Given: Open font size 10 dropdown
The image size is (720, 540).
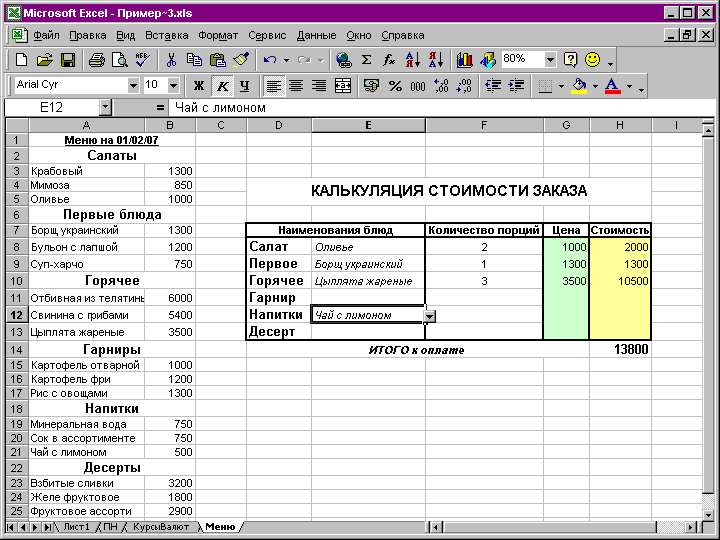Looking at the screenshot, I should tap(173, 85).
